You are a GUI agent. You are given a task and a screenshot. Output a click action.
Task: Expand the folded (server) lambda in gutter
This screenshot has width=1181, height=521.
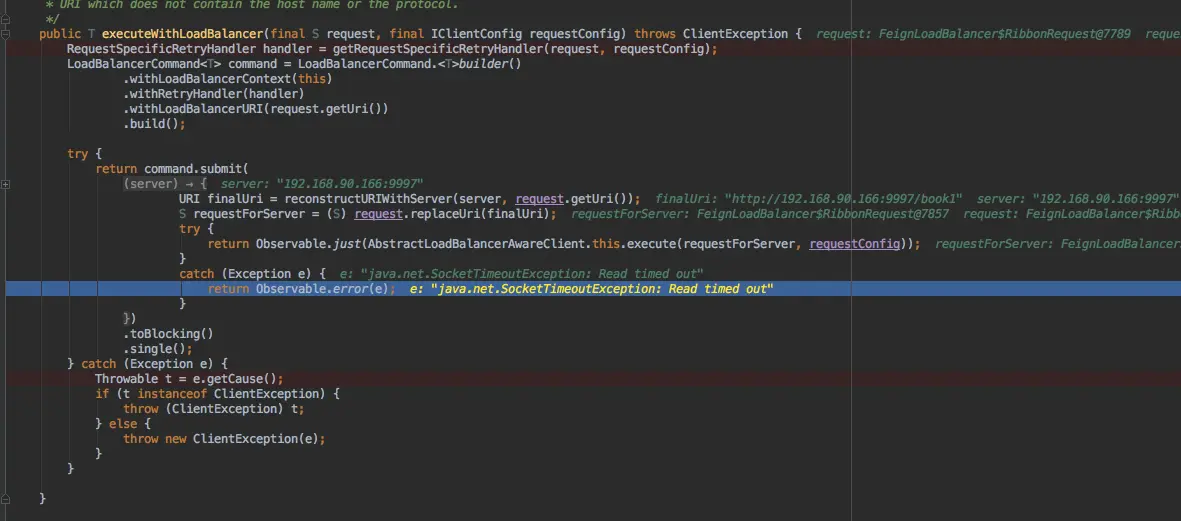[x=5, y=184]
